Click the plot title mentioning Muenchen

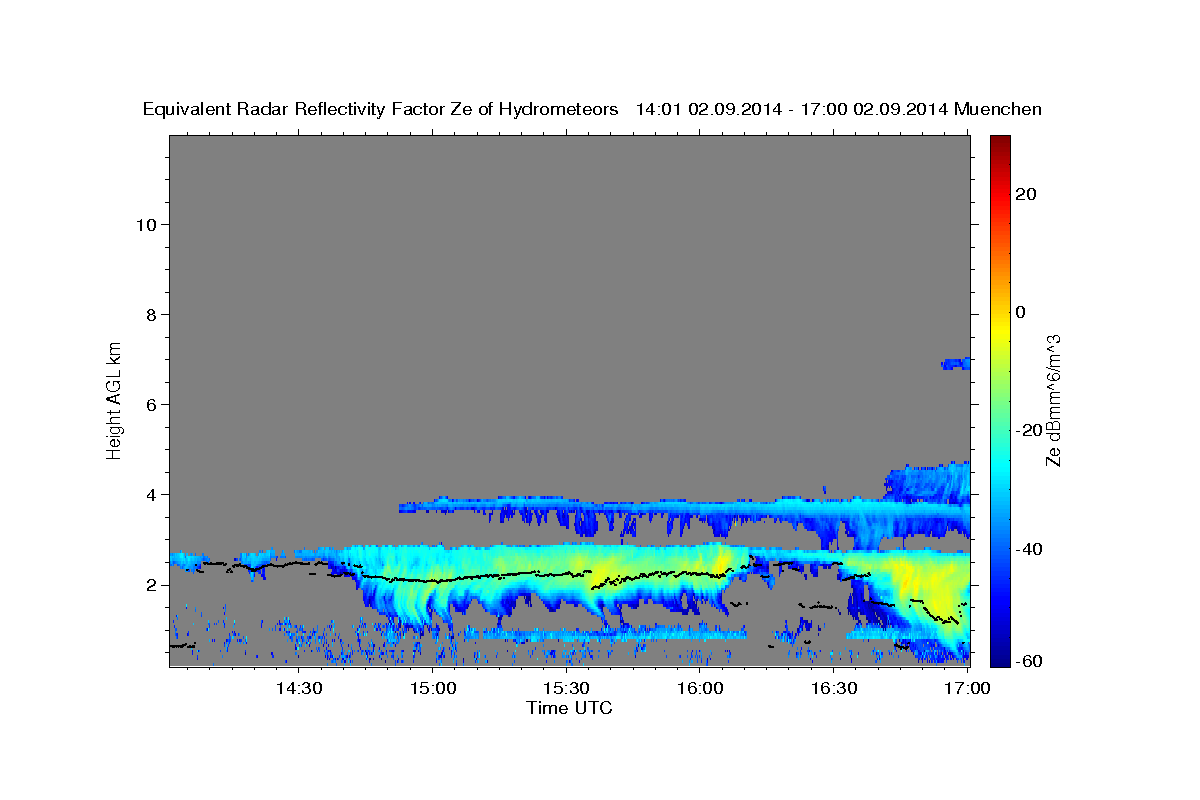tap(593, 109)
